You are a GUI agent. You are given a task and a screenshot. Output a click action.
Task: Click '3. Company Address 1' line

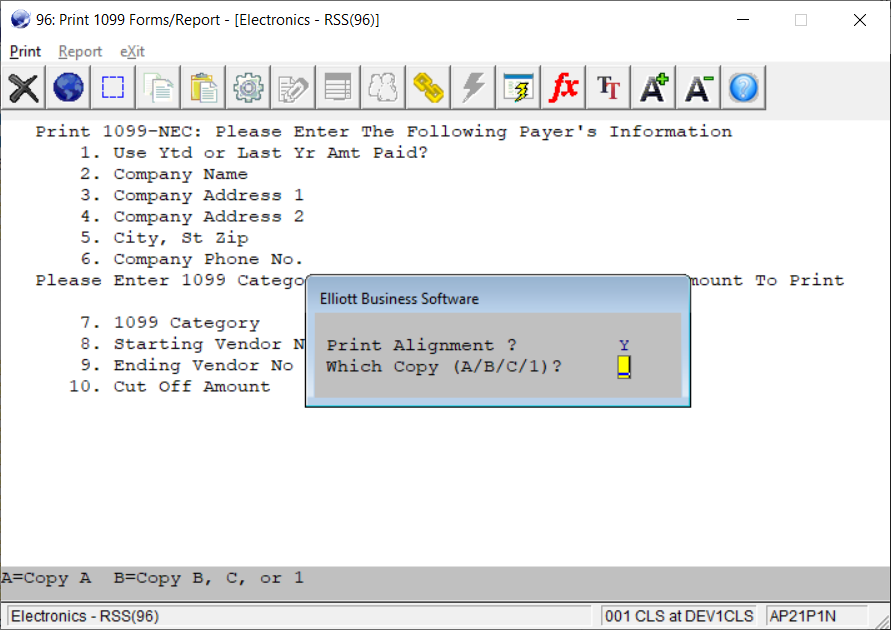192,195
